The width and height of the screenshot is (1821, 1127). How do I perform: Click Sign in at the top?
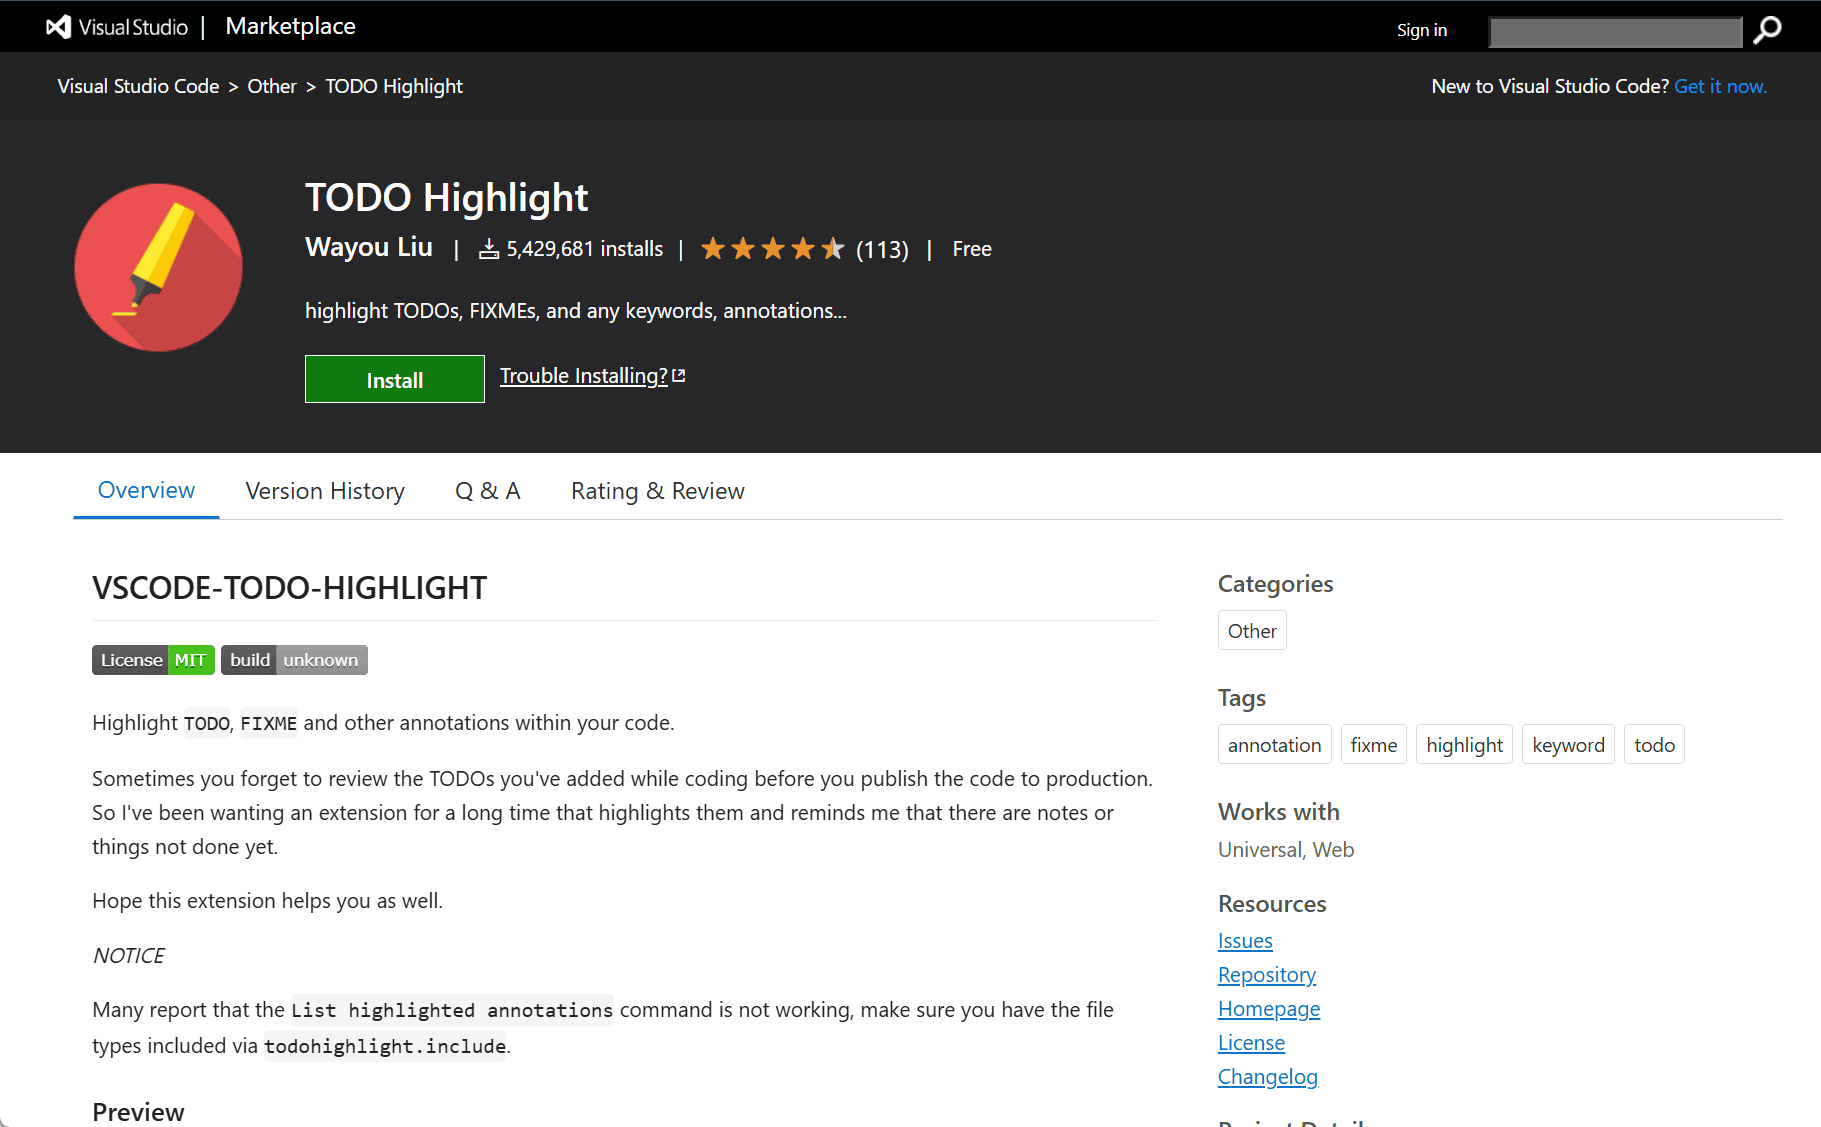click(1421, 30)
